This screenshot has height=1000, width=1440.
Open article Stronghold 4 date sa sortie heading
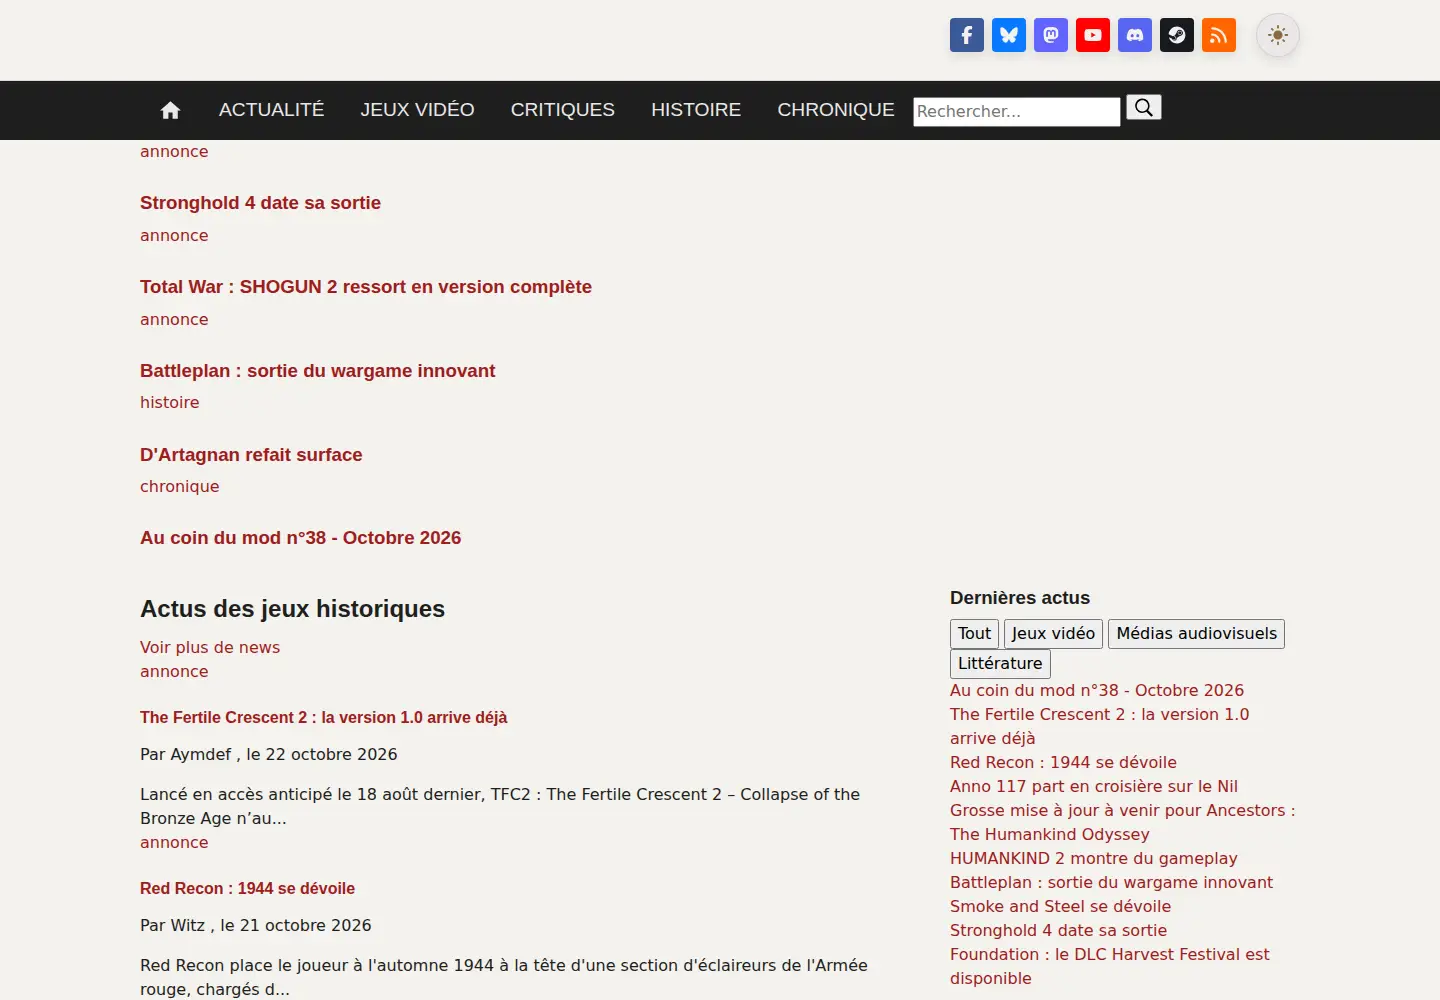point(260,203)
